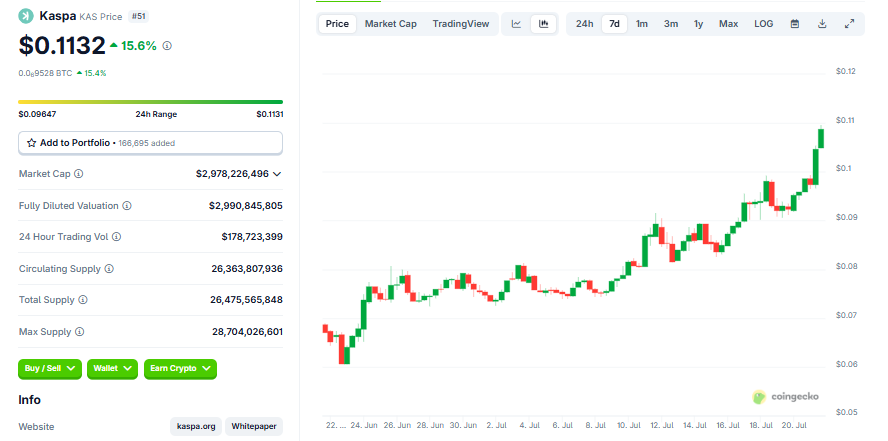Click the Kaspa coin logo

26,16
